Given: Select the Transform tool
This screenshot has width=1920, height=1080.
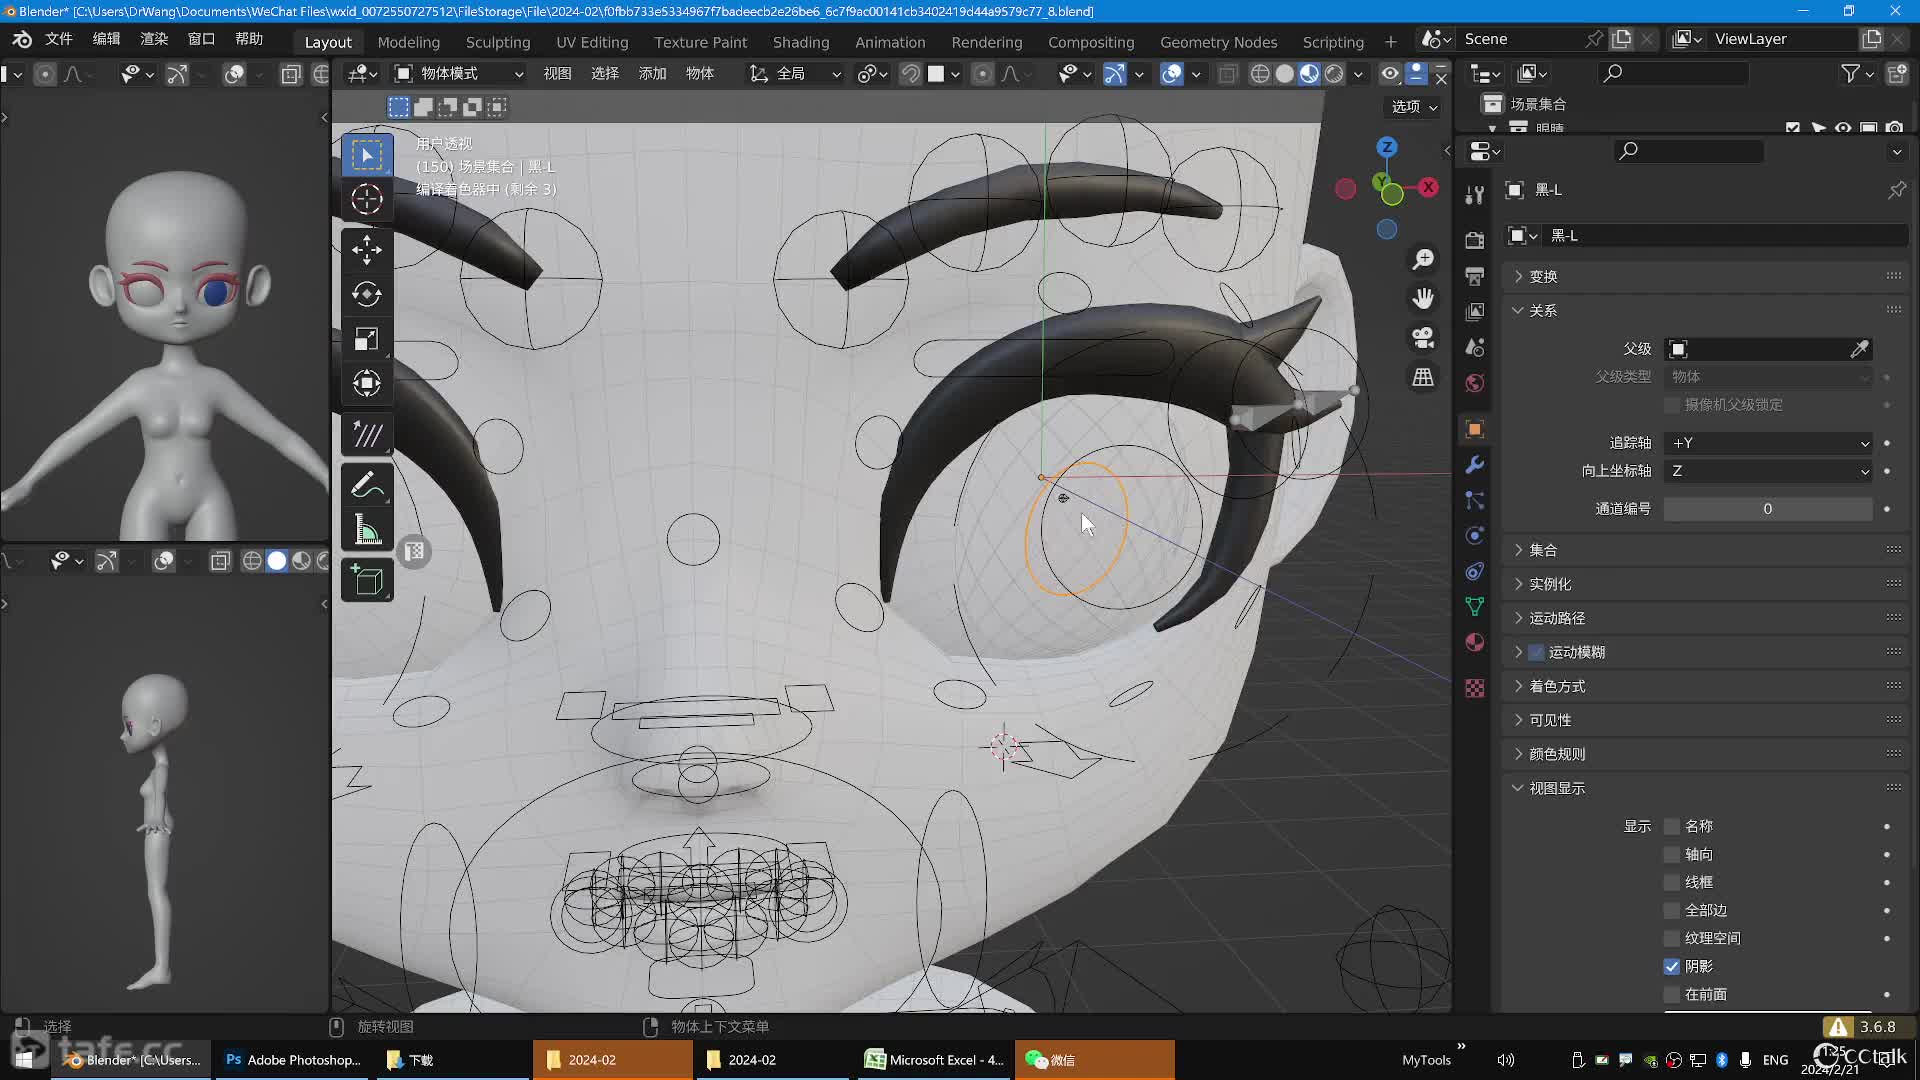Looking at the screenshot, I should click(367, 383).
